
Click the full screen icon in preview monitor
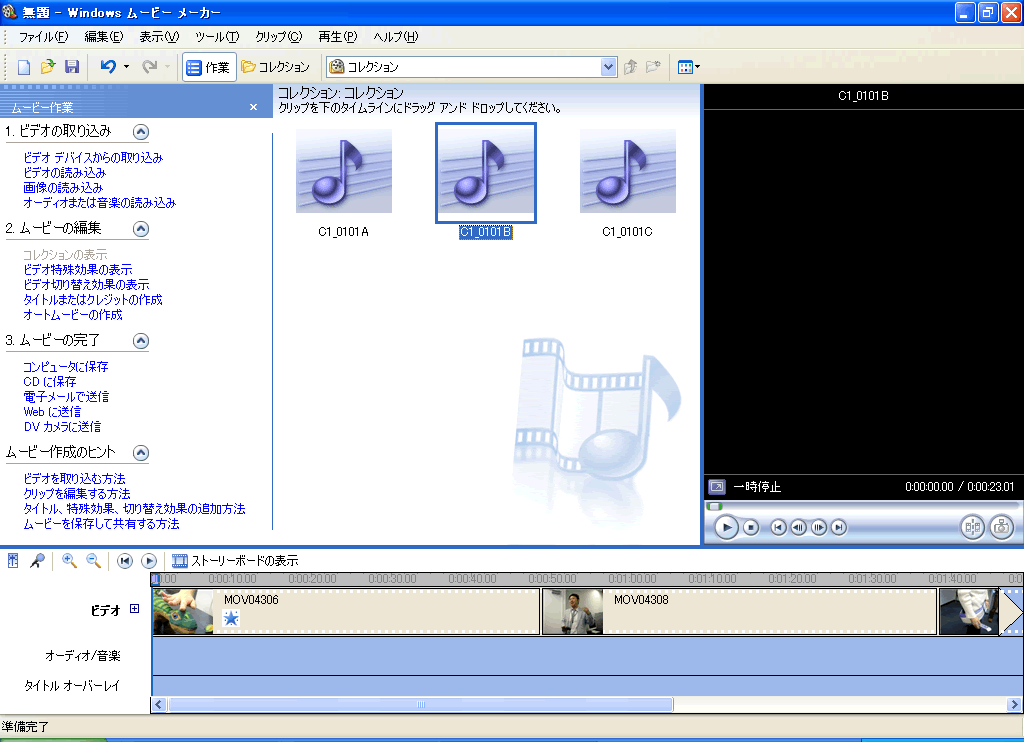pos(717,487)
